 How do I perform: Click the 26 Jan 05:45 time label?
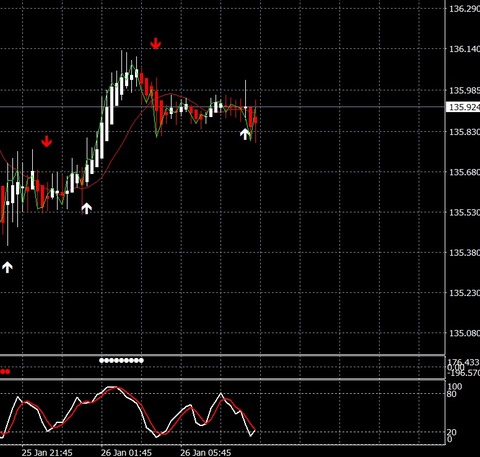[x=206, y=452]
